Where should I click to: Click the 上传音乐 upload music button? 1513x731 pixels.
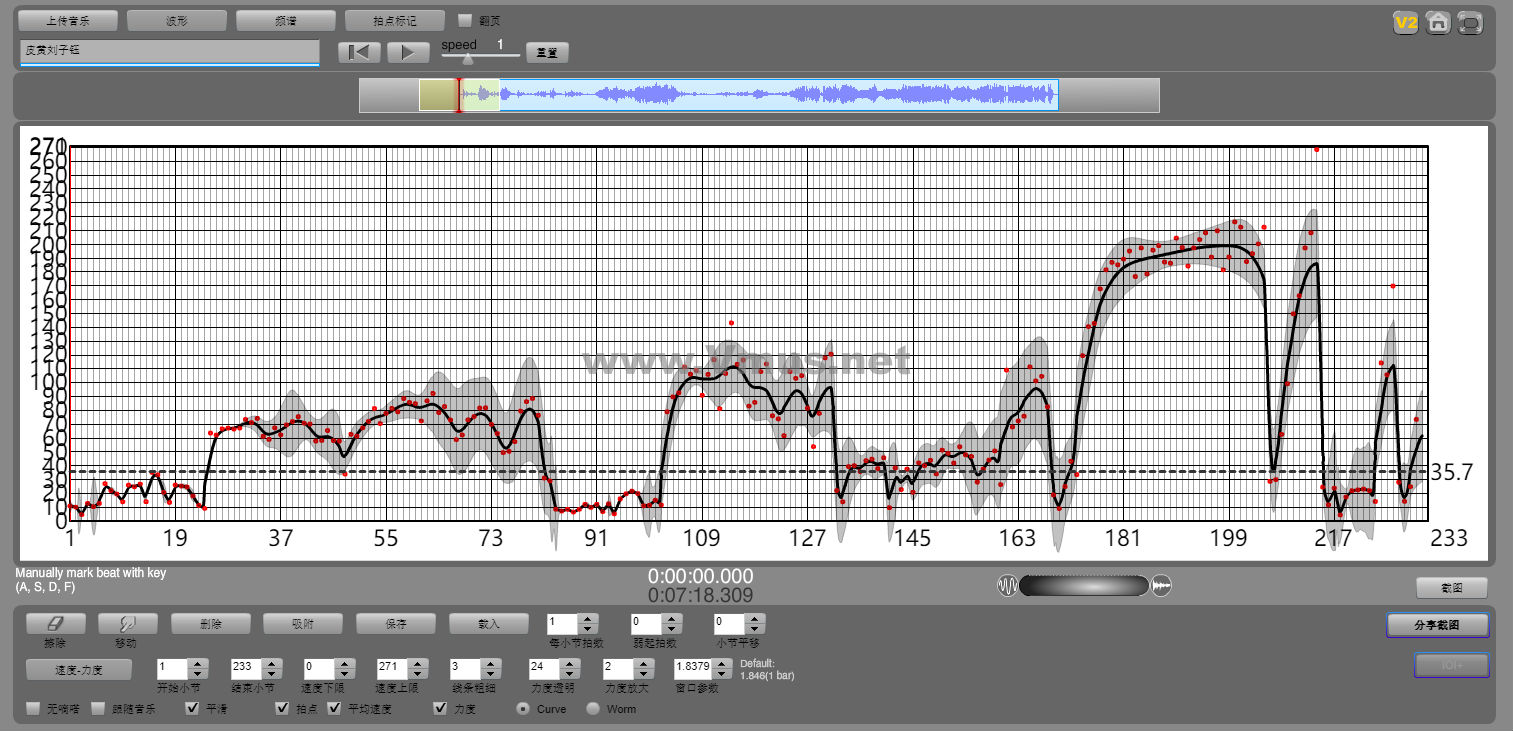click(68, 20)
